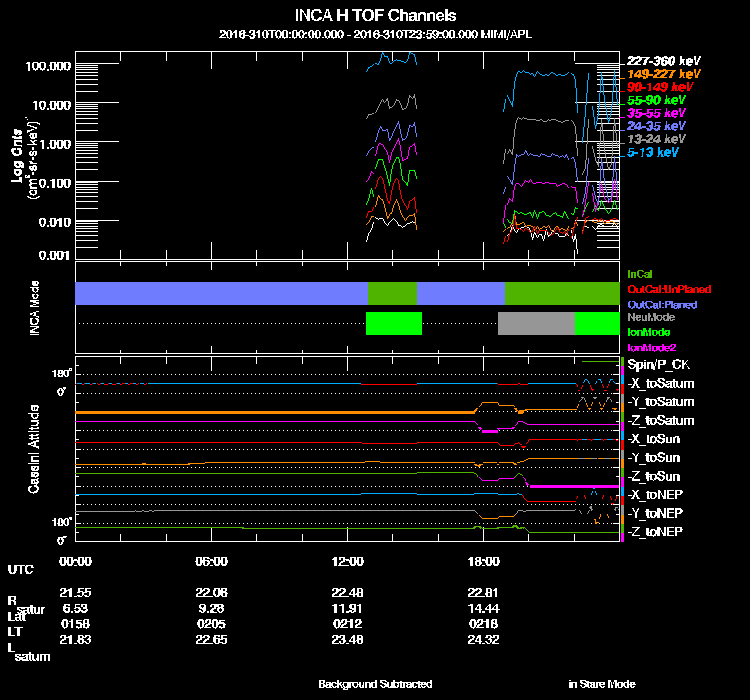The width and height of the screenshot is (750, 700).
Task: Click the -X_toSaturn attitude label
Action: point(665,384)
